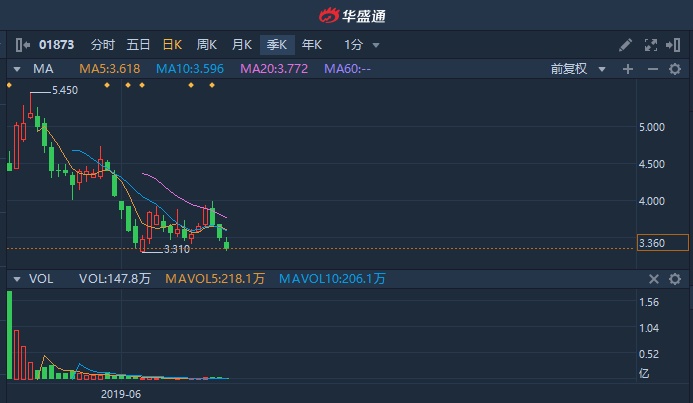Click the 1.56 volume axis label

(x=649, y=302)
